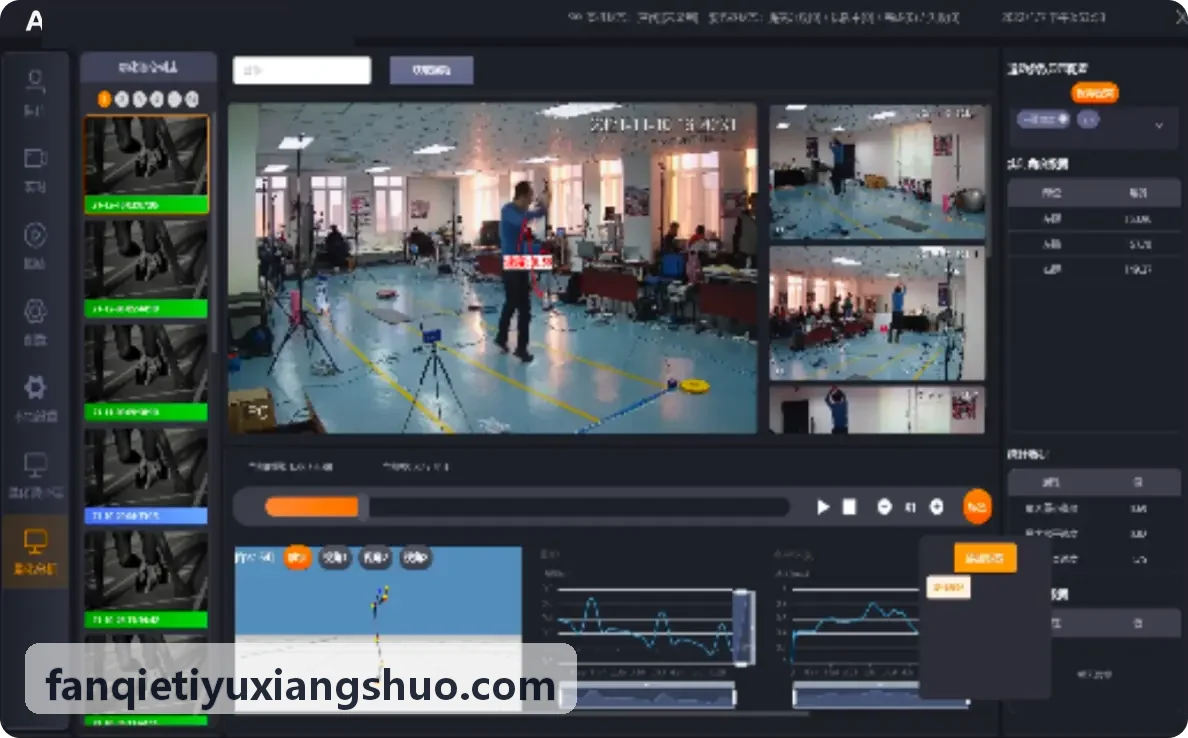Select the second view pill over 3D skeleton

pos(334,558)
